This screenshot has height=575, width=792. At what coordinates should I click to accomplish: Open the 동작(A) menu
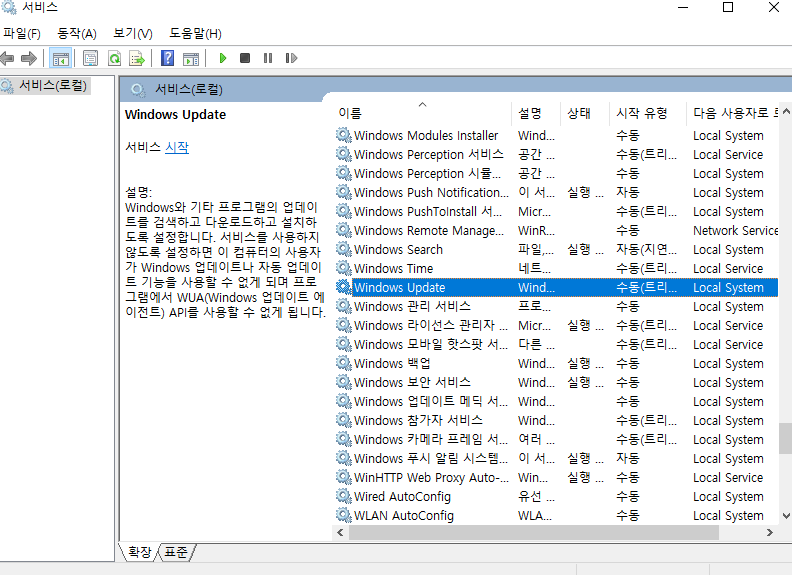(x=77, y=34)
